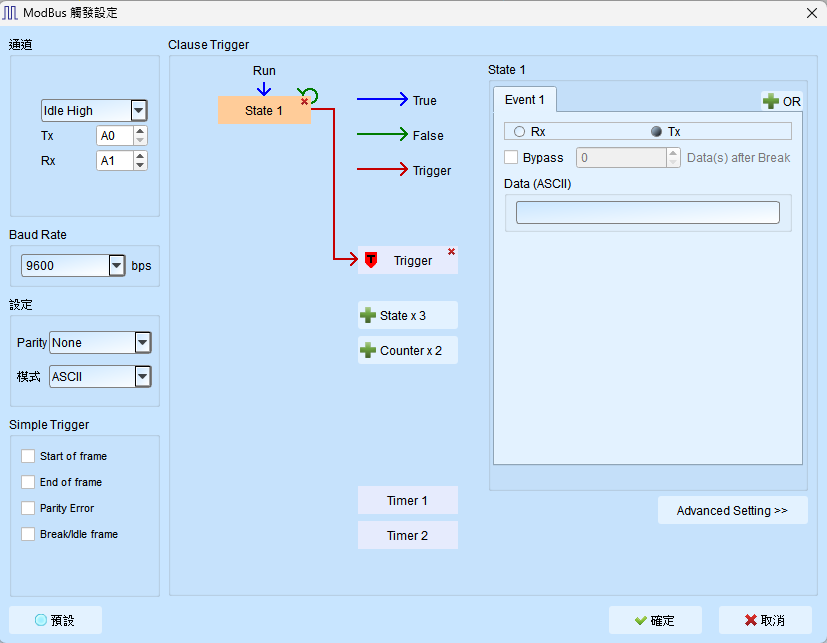Select the Trigger block
The height and width of the screenshot is (643, 827).
coord(408,260)
